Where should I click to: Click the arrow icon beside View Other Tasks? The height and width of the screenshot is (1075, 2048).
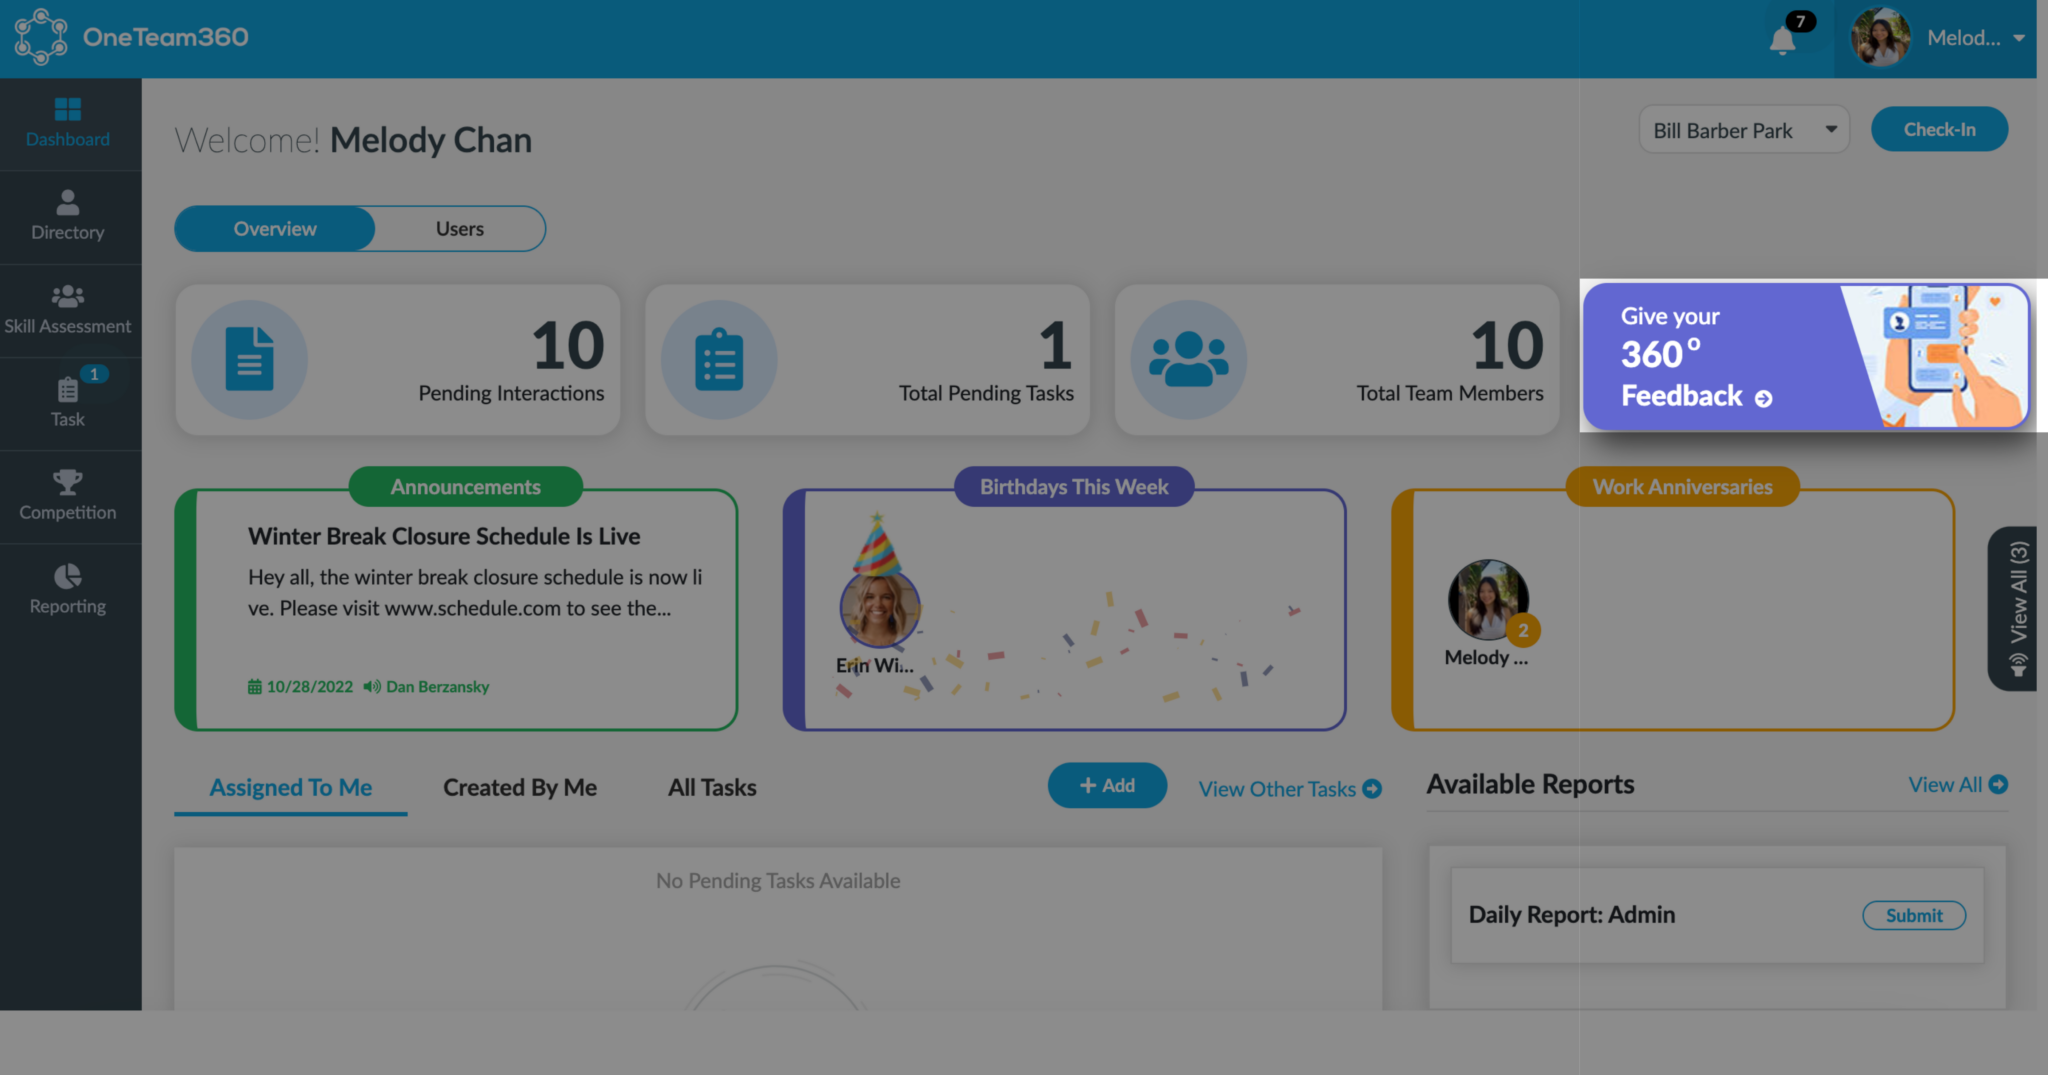tap(1373, 789)
